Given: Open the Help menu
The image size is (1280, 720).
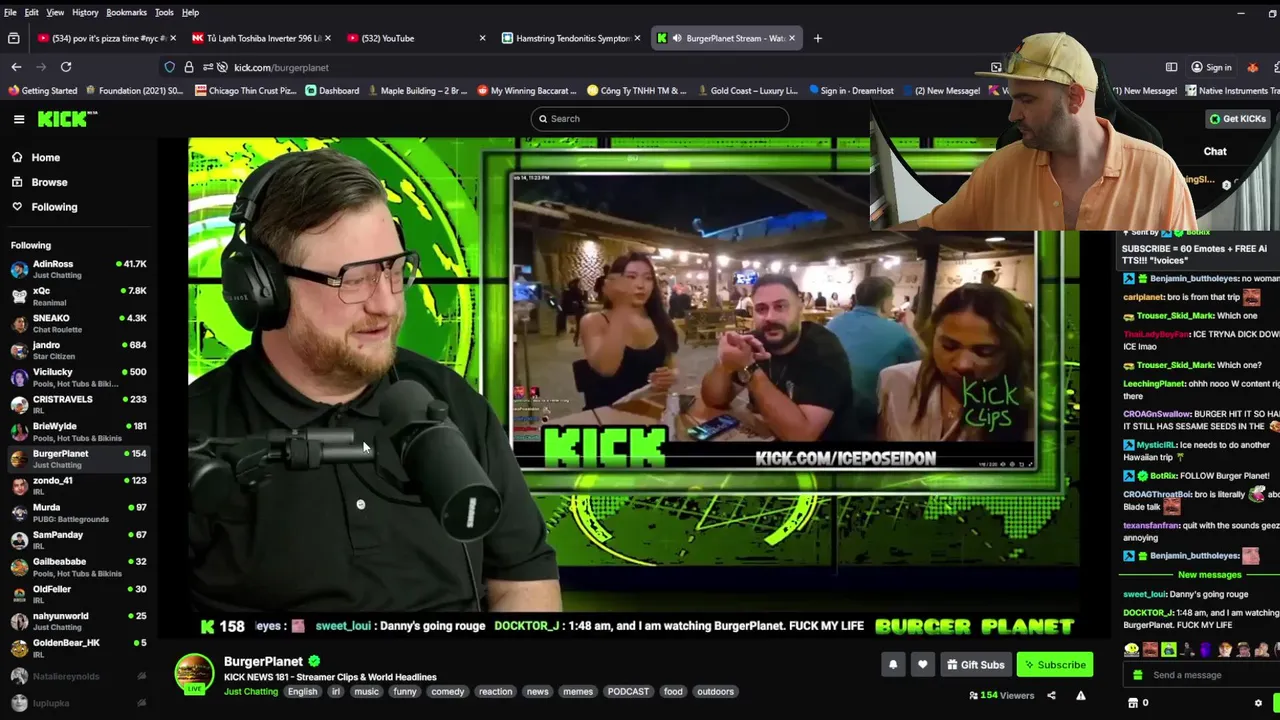Looking at the screenshot, I should 190,12.
